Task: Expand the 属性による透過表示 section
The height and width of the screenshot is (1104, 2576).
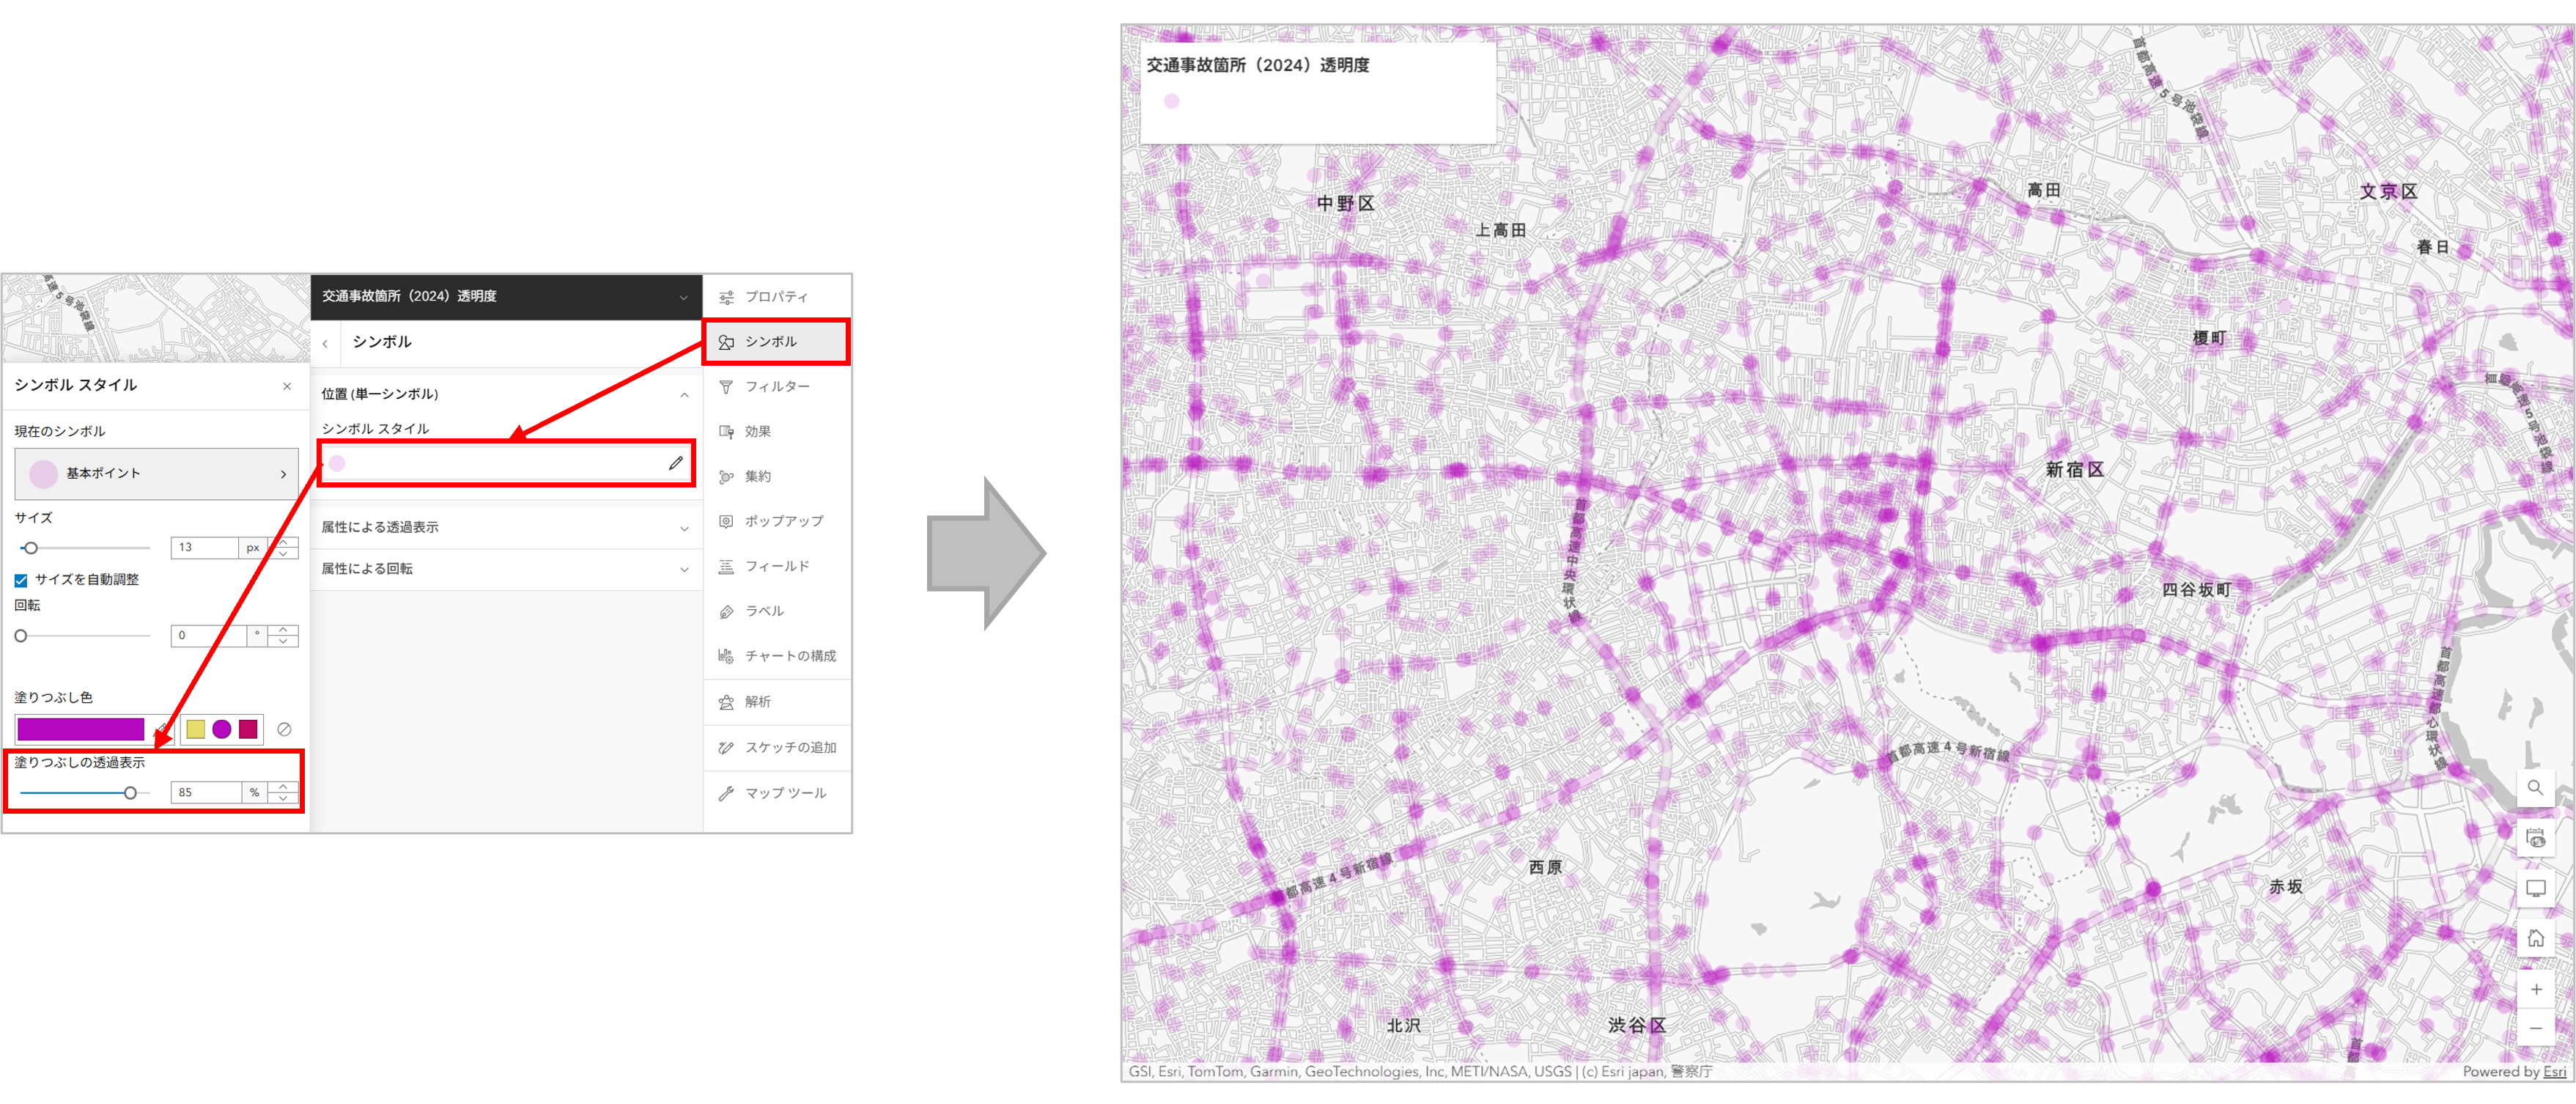Action: tap(504, 527)
